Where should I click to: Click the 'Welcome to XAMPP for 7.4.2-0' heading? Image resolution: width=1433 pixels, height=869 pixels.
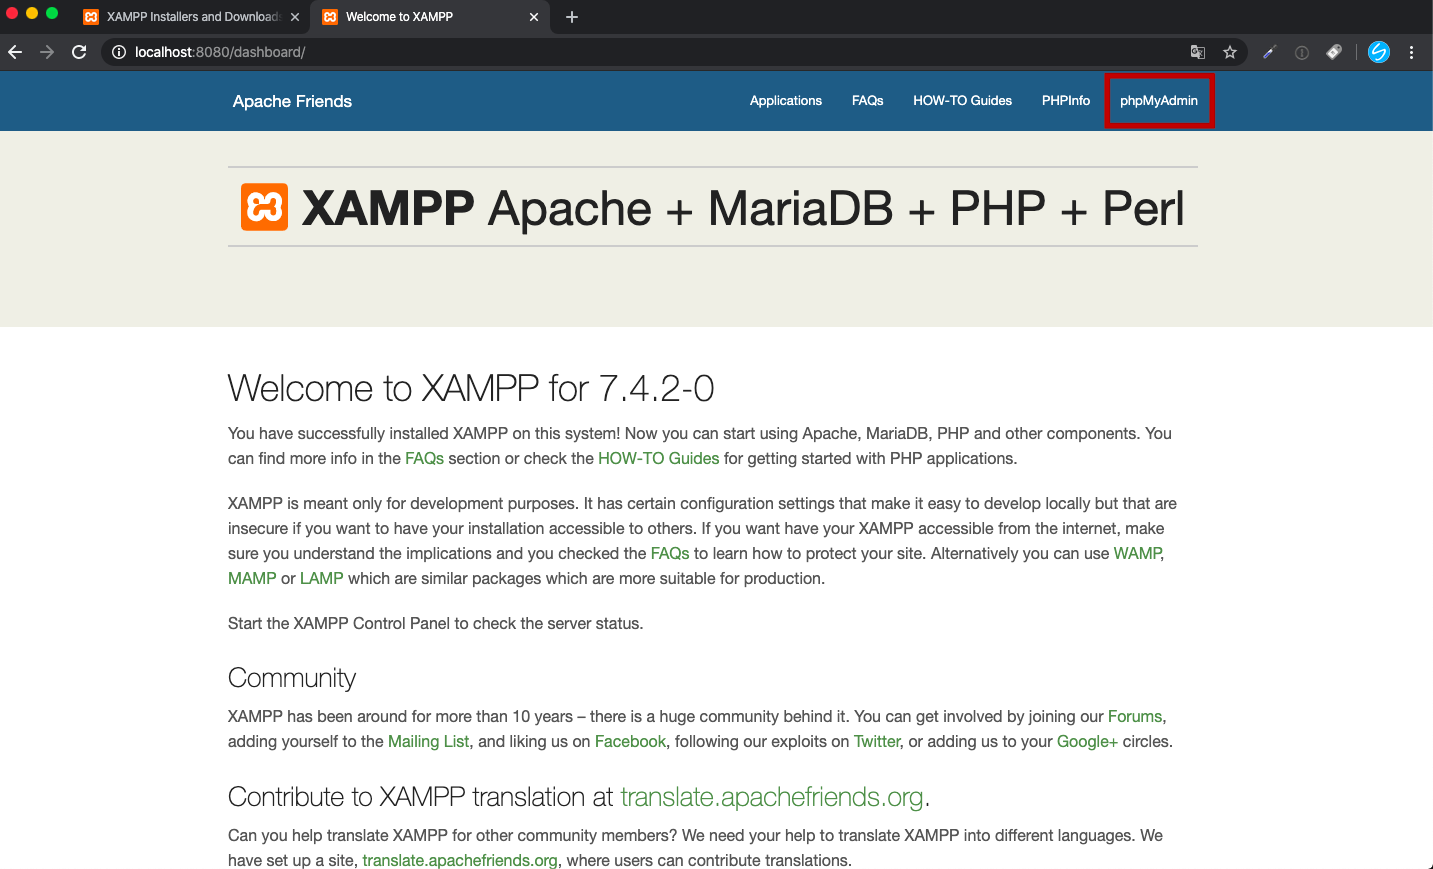click(x=471, y=388)
